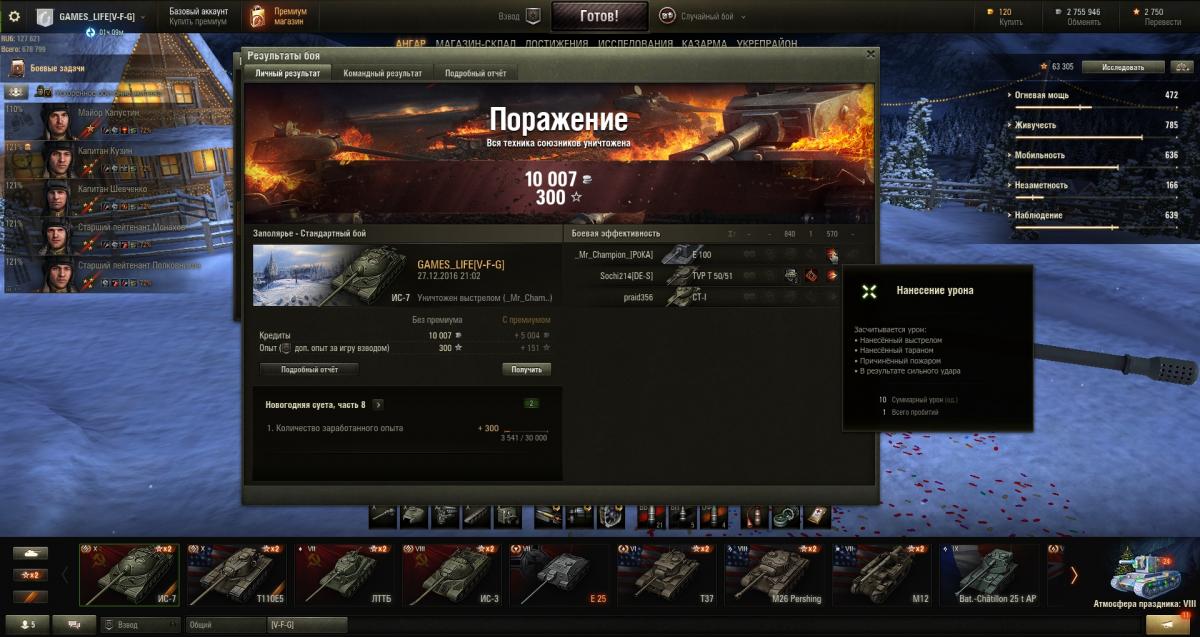Click the Исследовать research button
The width and height of the screenshot is (1200, 637).
pos(1124,67)
